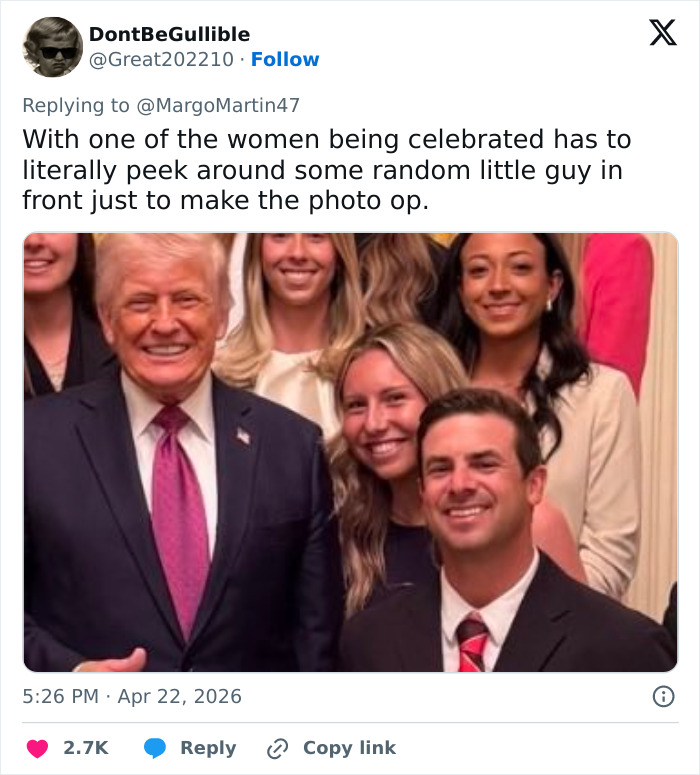This screenshot has width=700, height=775.
Task: Open the attached group photo
Action: pyautogui.click(x=350, y=452)
